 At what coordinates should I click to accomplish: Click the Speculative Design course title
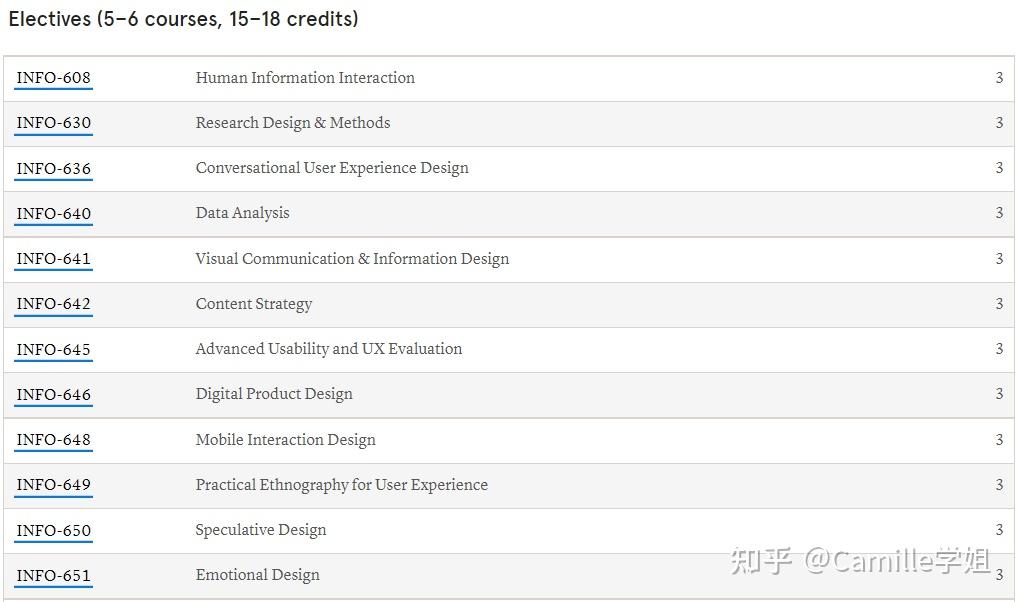click(261, 530)
